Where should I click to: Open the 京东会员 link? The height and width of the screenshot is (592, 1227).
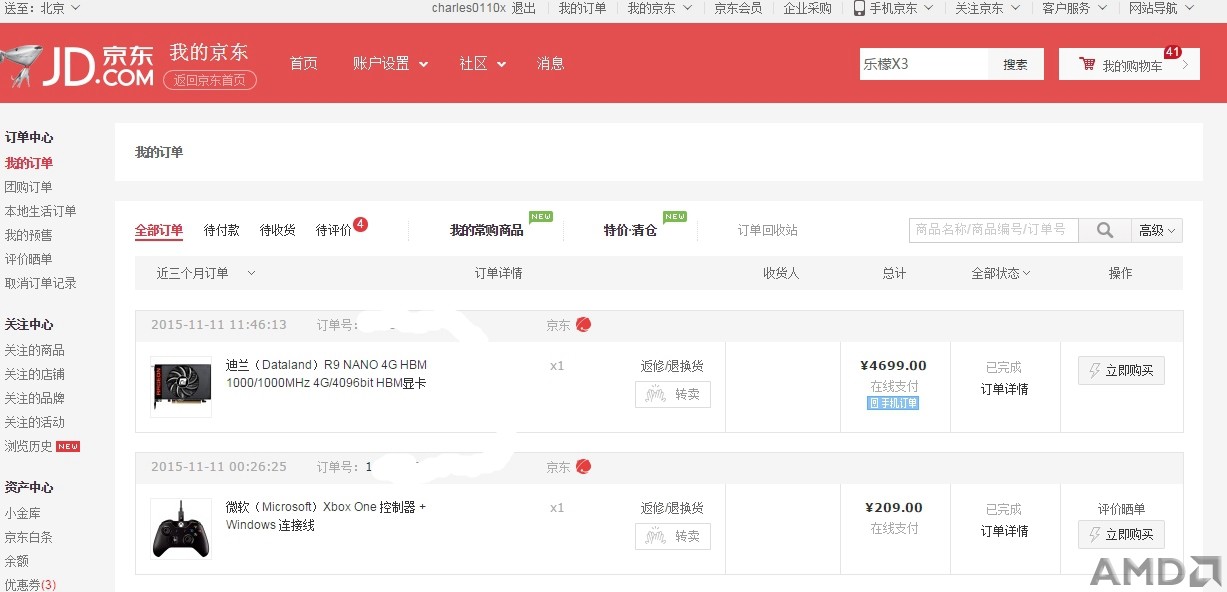click(738, 8)
